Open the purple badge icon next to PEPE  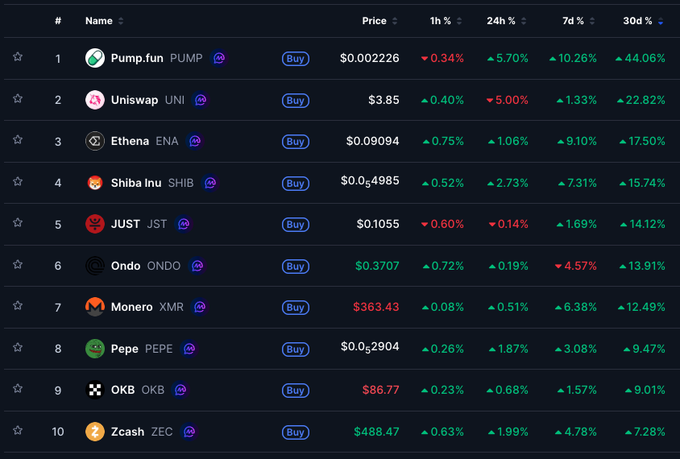click(189, 349)
